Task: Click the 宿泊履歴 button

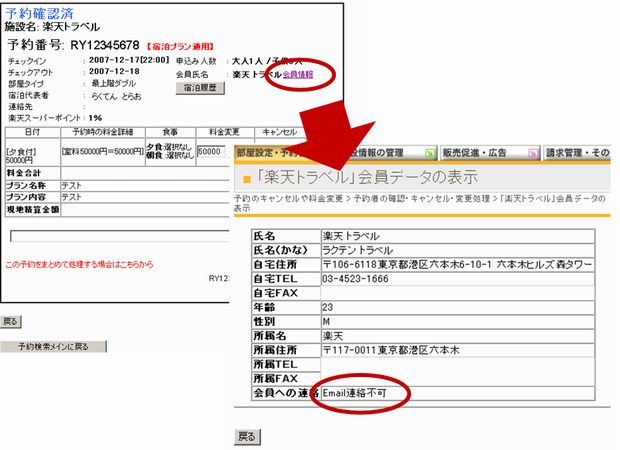Action: pyautogui.click(x=200, y=88)
